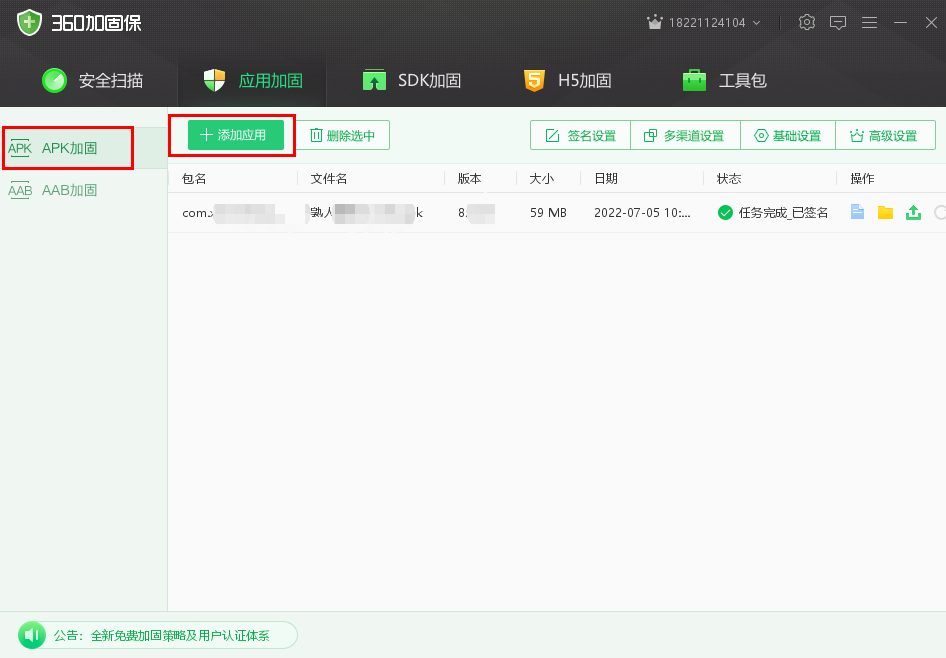Open the feedback message icon
Image resolution: width=946 pixels, height=658 pixels.
click(x=838, y=23)
